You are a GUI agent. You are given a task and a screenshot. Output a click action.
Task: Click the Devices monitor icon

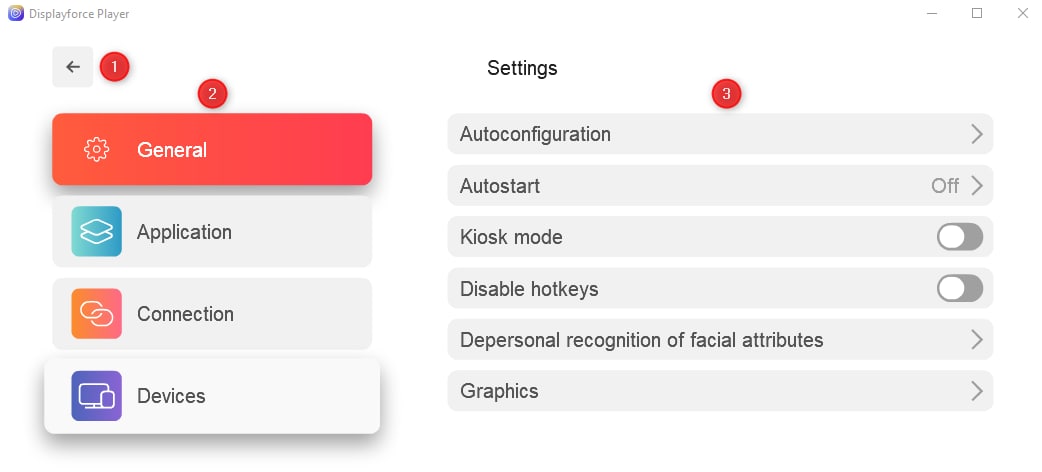(96, 396)
